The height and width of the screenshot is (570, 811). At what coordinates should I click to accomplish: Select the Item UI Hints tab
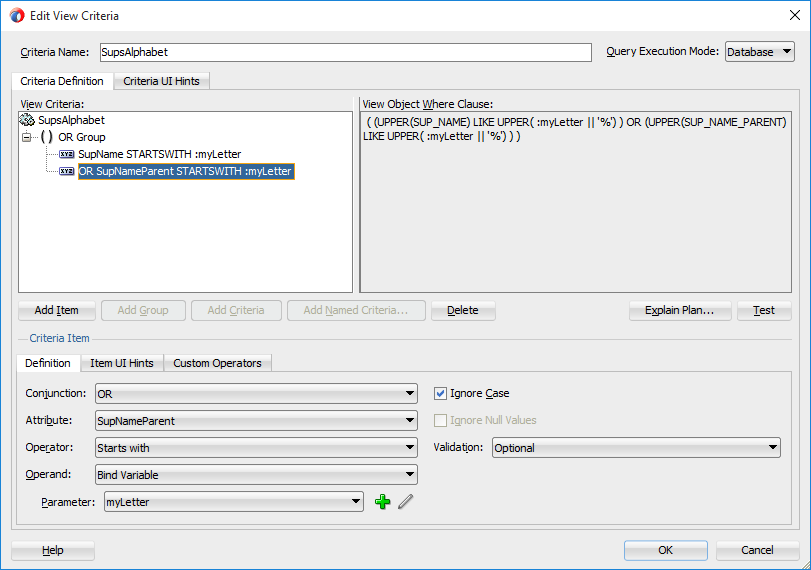pyautogui.click(x=122, y=363)
